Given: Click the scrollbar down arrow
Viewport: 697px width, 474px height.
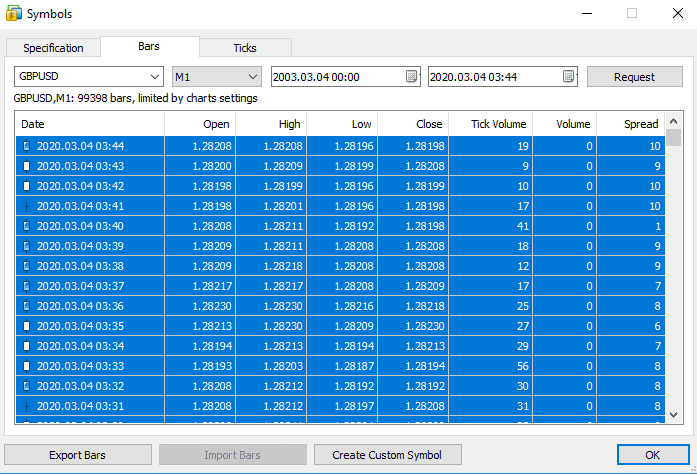Looking at the screenshot, I should point(673,415).
